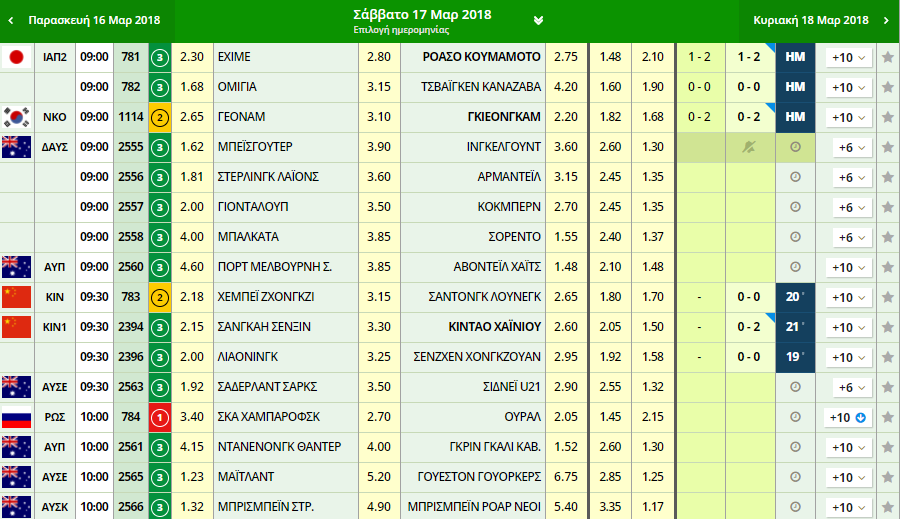Click the Russia flag icon
The image size is (901, 519).
point(16,417)
